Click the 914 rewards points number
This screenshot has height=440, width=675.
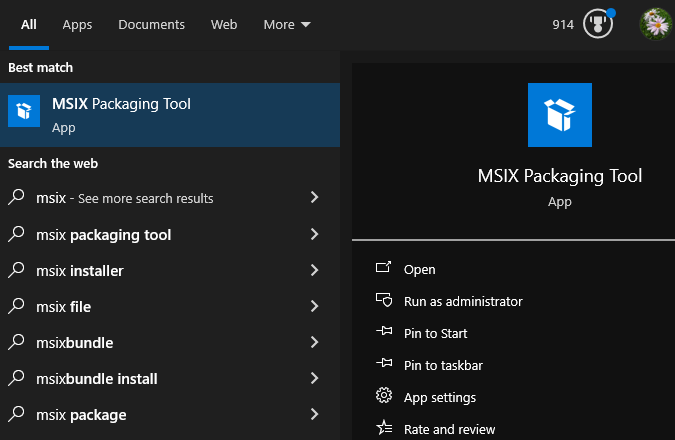coord(563,25)
